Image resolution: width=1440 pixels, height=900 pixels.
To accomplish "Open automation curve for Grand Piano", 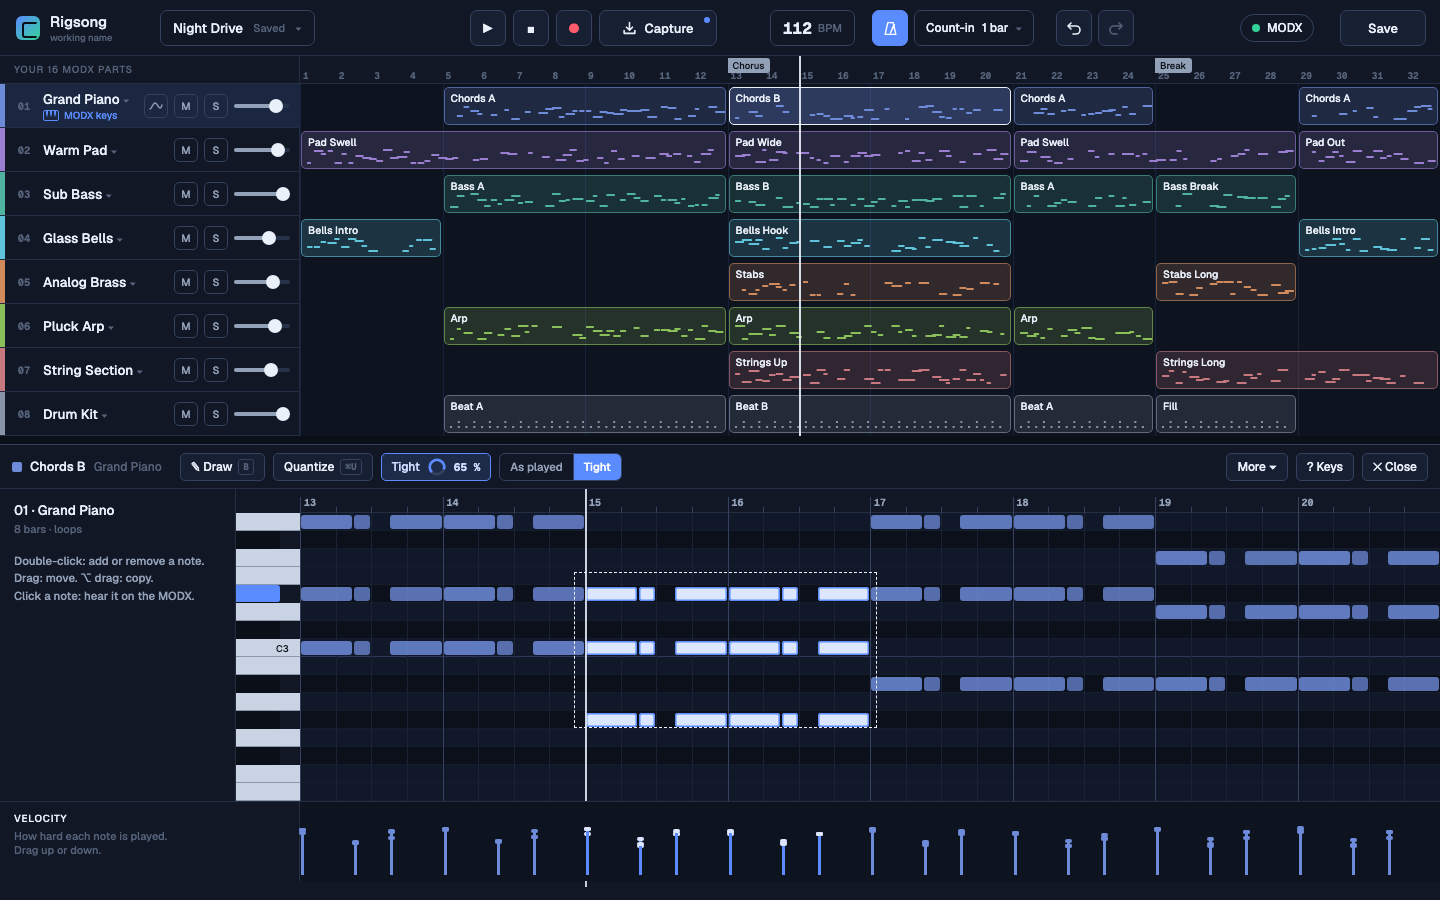I will pos(156,106).
